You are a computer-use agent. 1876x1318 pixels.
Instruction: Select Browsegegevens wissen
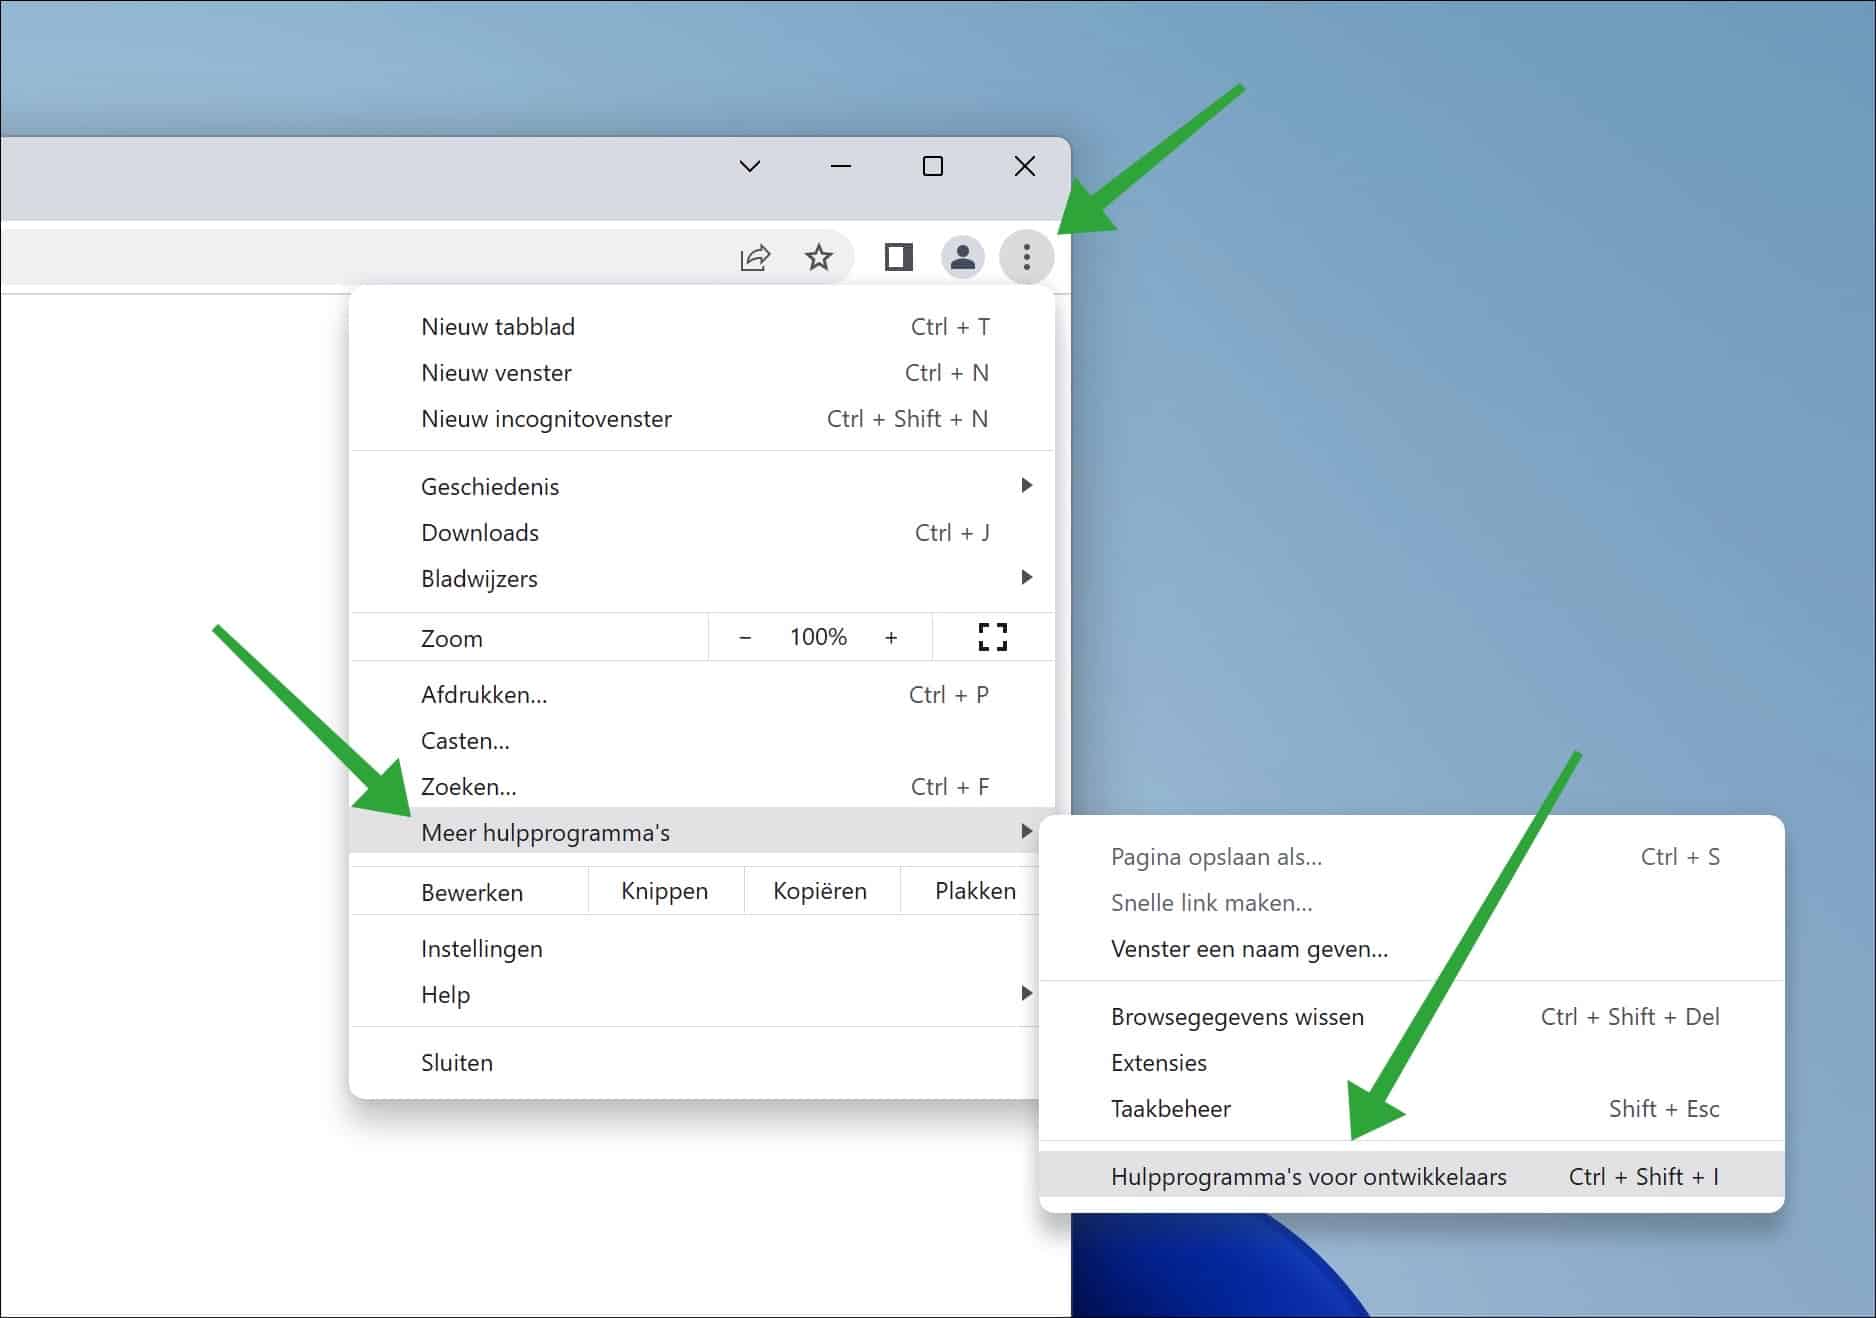click(x=1236, y=1016)
